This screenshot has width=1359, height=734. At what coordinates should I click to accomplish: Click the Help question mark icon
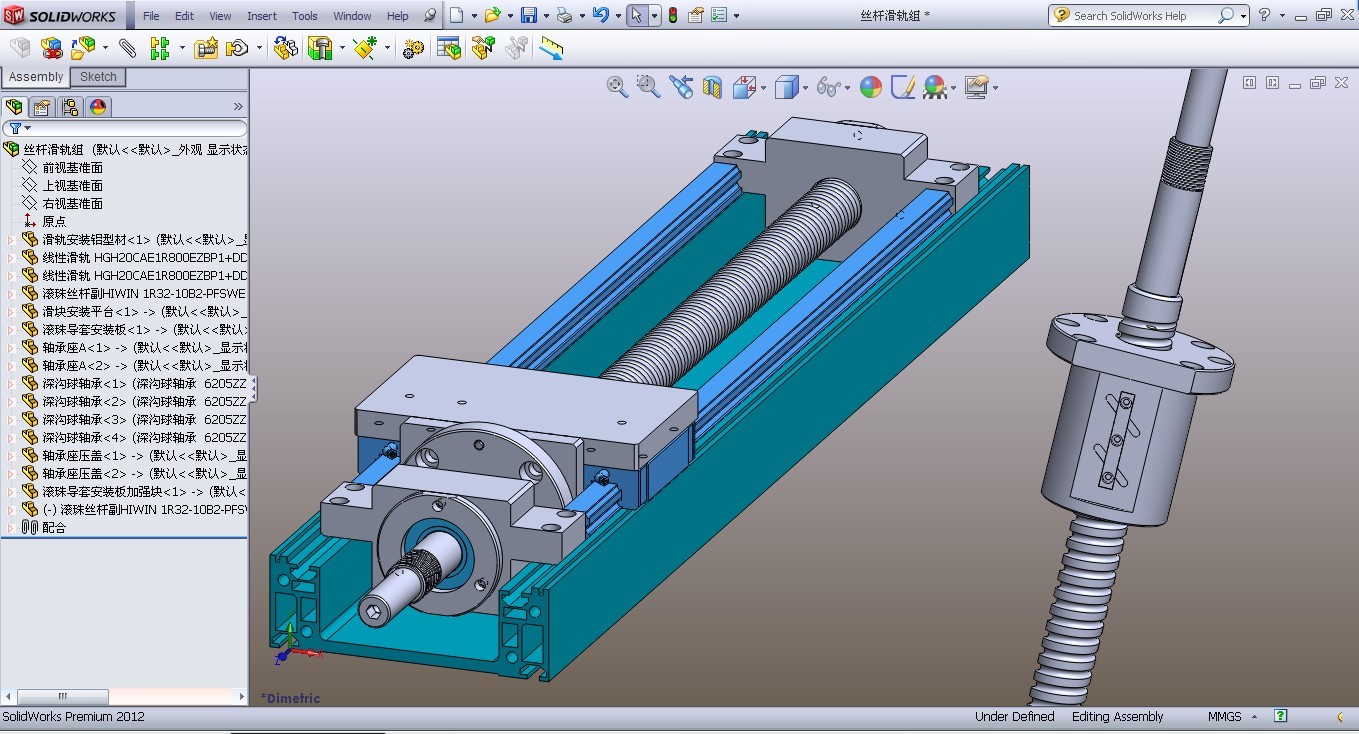point(1265,15)
